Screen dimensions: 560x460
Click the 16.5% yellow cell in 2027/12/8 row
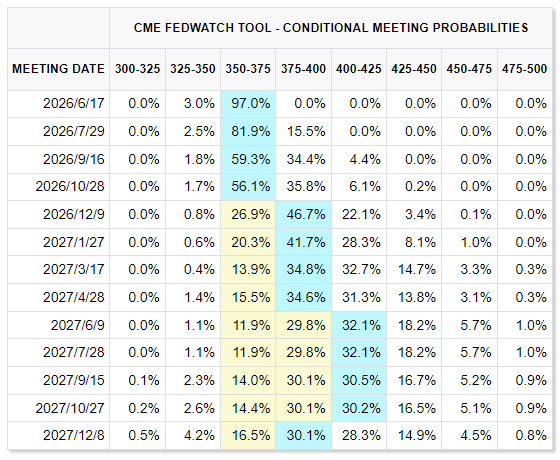pos(248,436)
